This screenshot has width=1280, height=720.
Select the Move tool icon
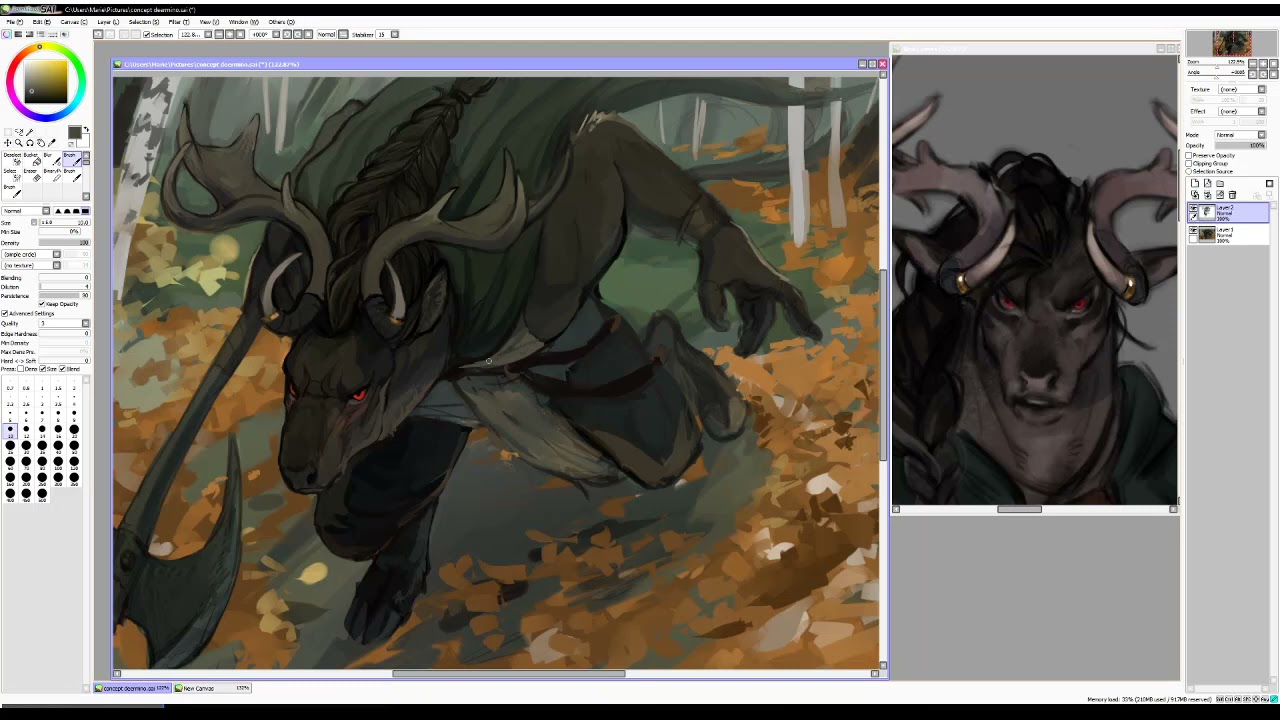point(8,143)
